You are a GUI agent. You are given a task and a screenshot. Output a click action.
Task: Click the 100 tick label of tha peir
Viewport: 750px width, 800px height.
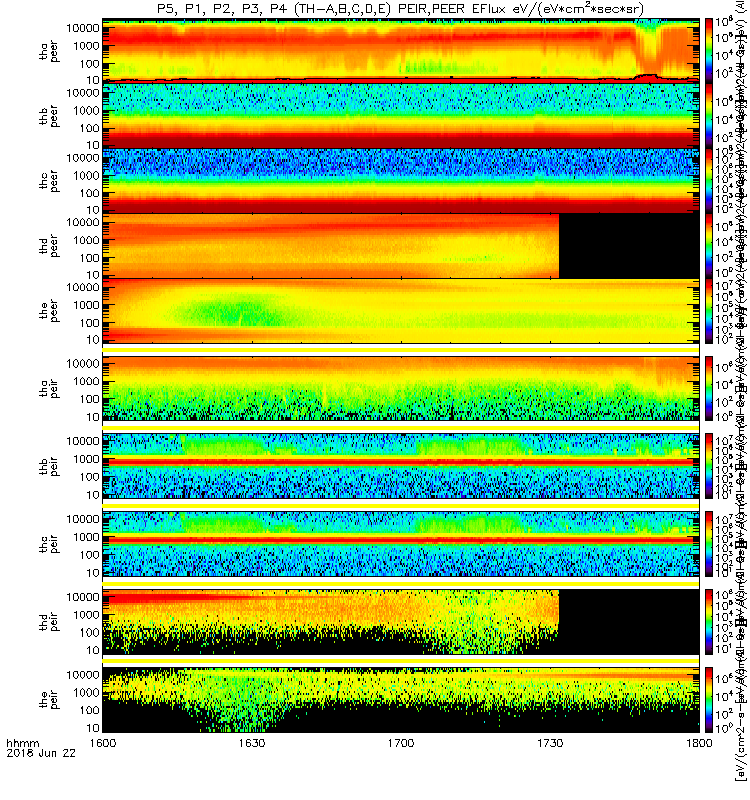tap(91, 399)
